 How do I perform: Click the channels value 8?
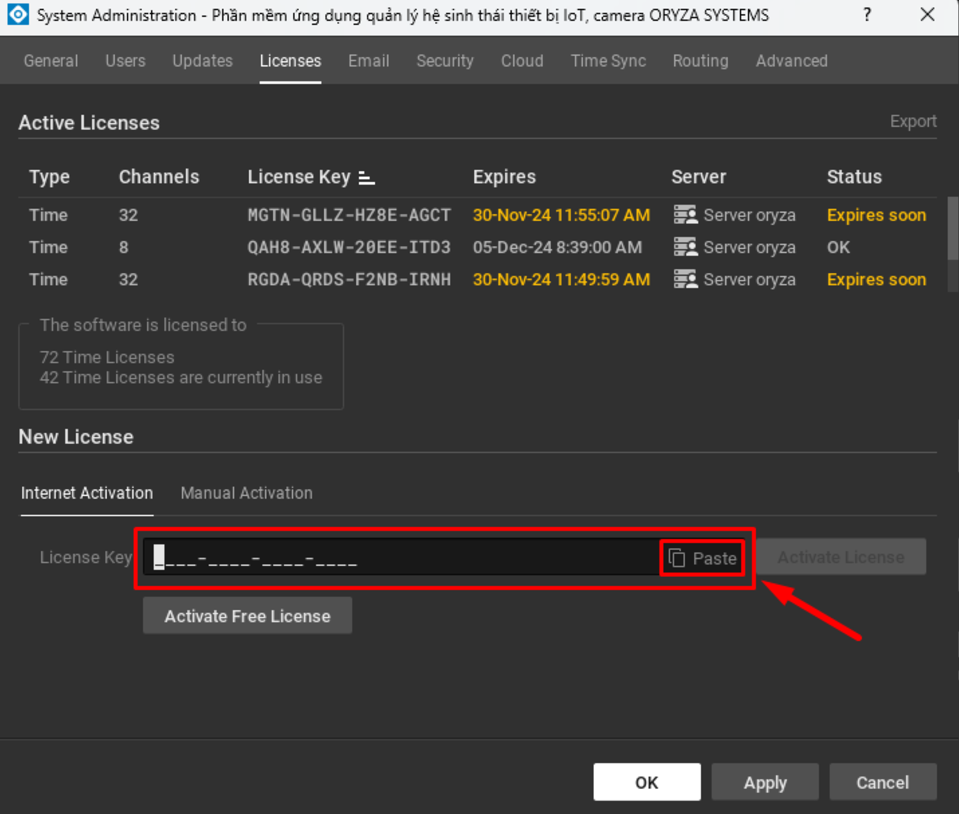124,248
